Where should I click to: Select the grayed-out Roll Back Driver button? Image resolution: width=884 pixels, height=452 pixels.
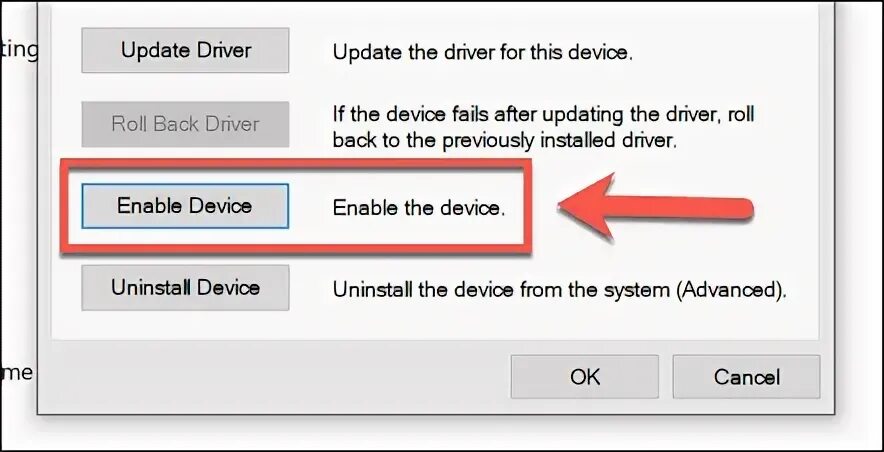coord(185,124)
